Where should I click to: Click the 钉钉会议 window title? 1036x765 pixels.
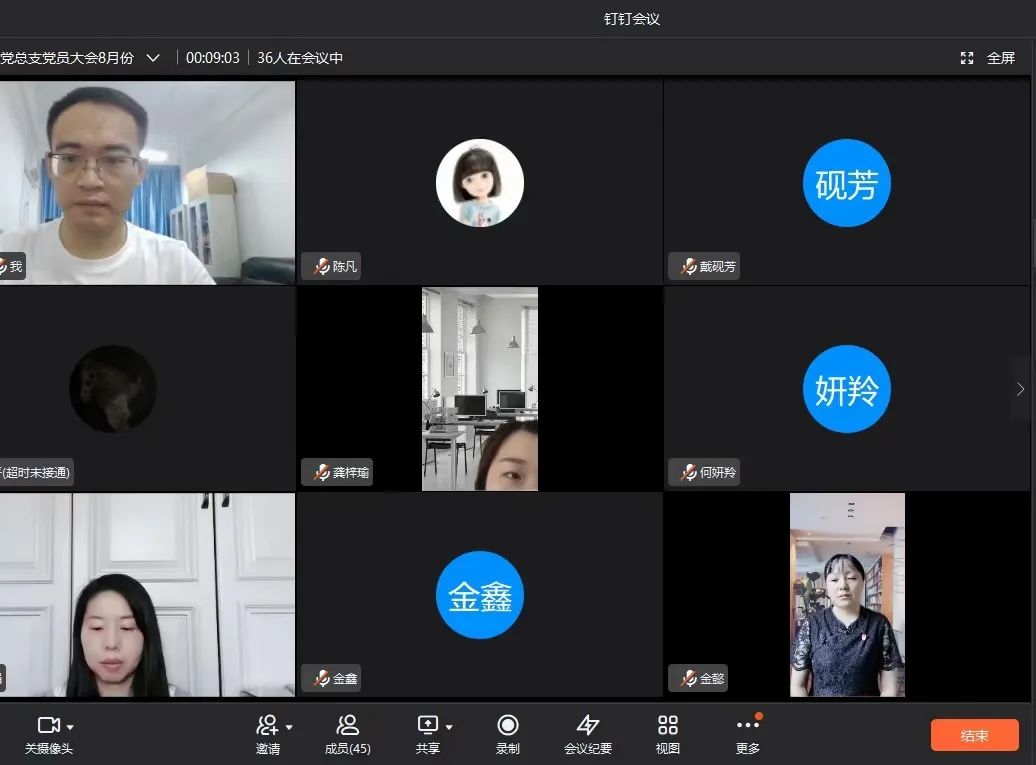(632, 18)
